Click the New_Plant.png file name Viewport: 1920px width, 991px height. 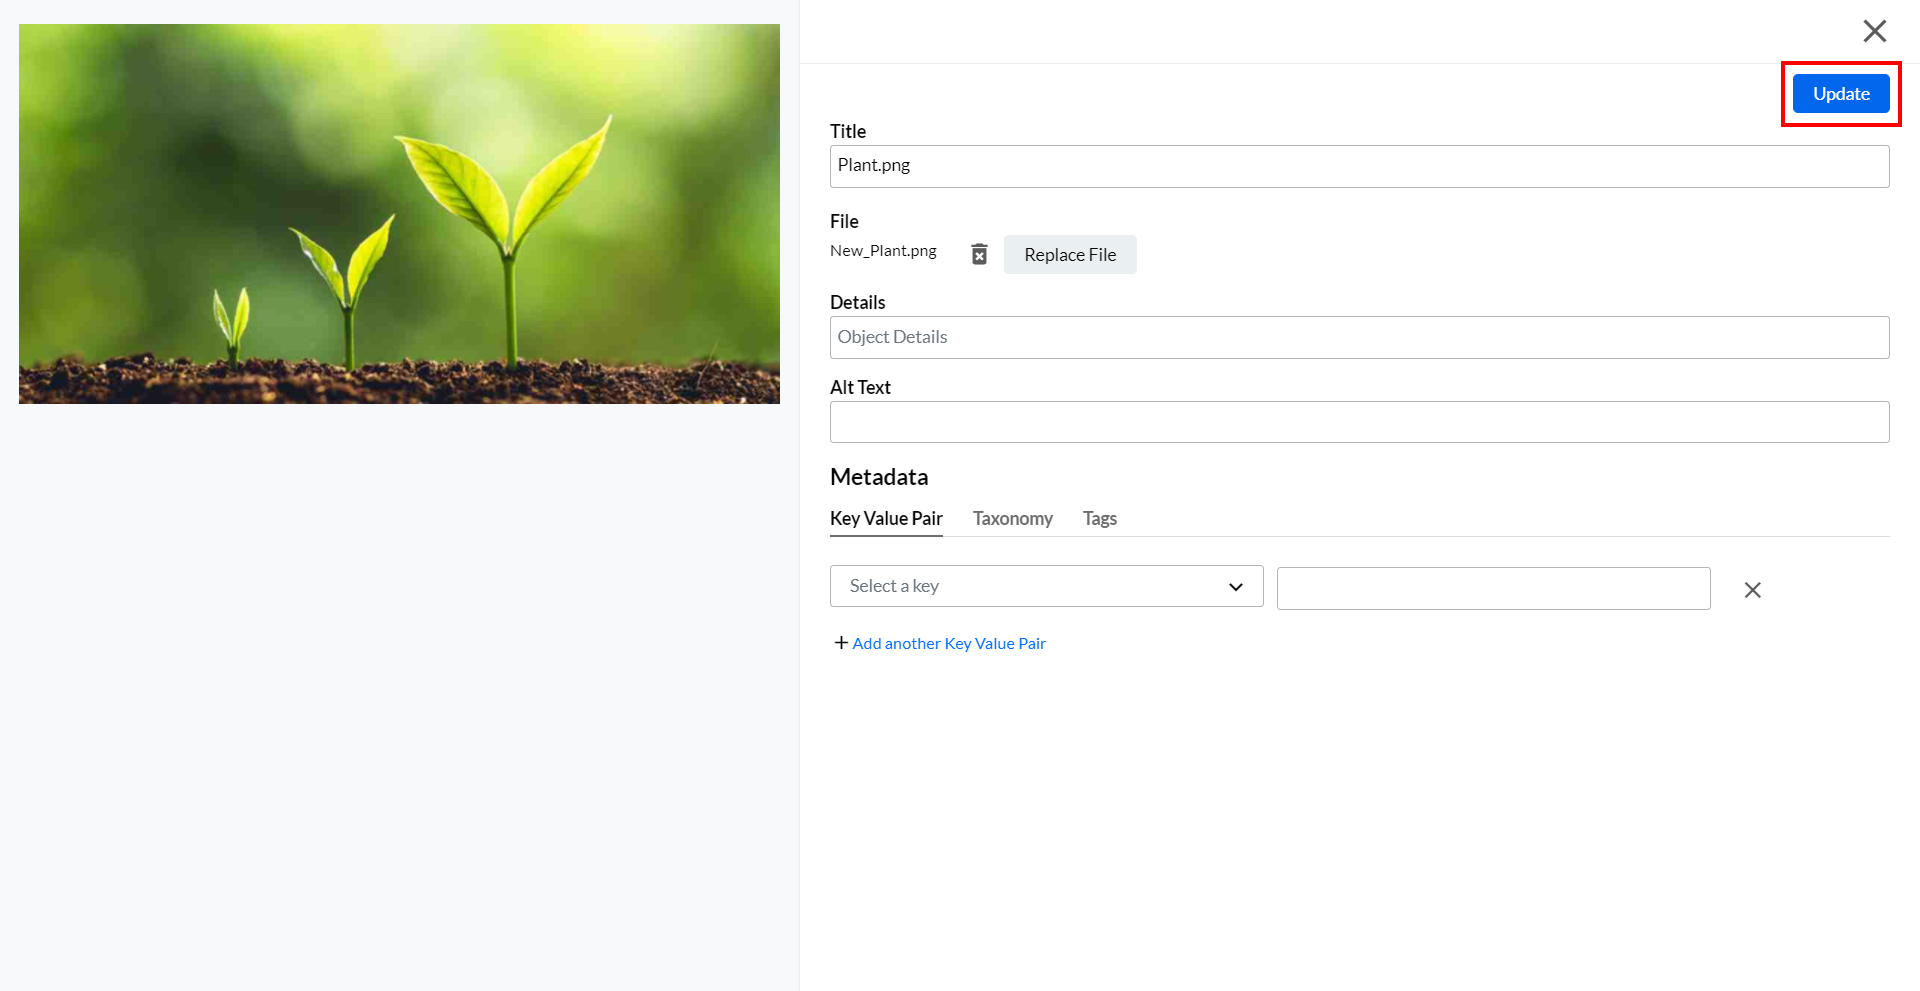883,251
